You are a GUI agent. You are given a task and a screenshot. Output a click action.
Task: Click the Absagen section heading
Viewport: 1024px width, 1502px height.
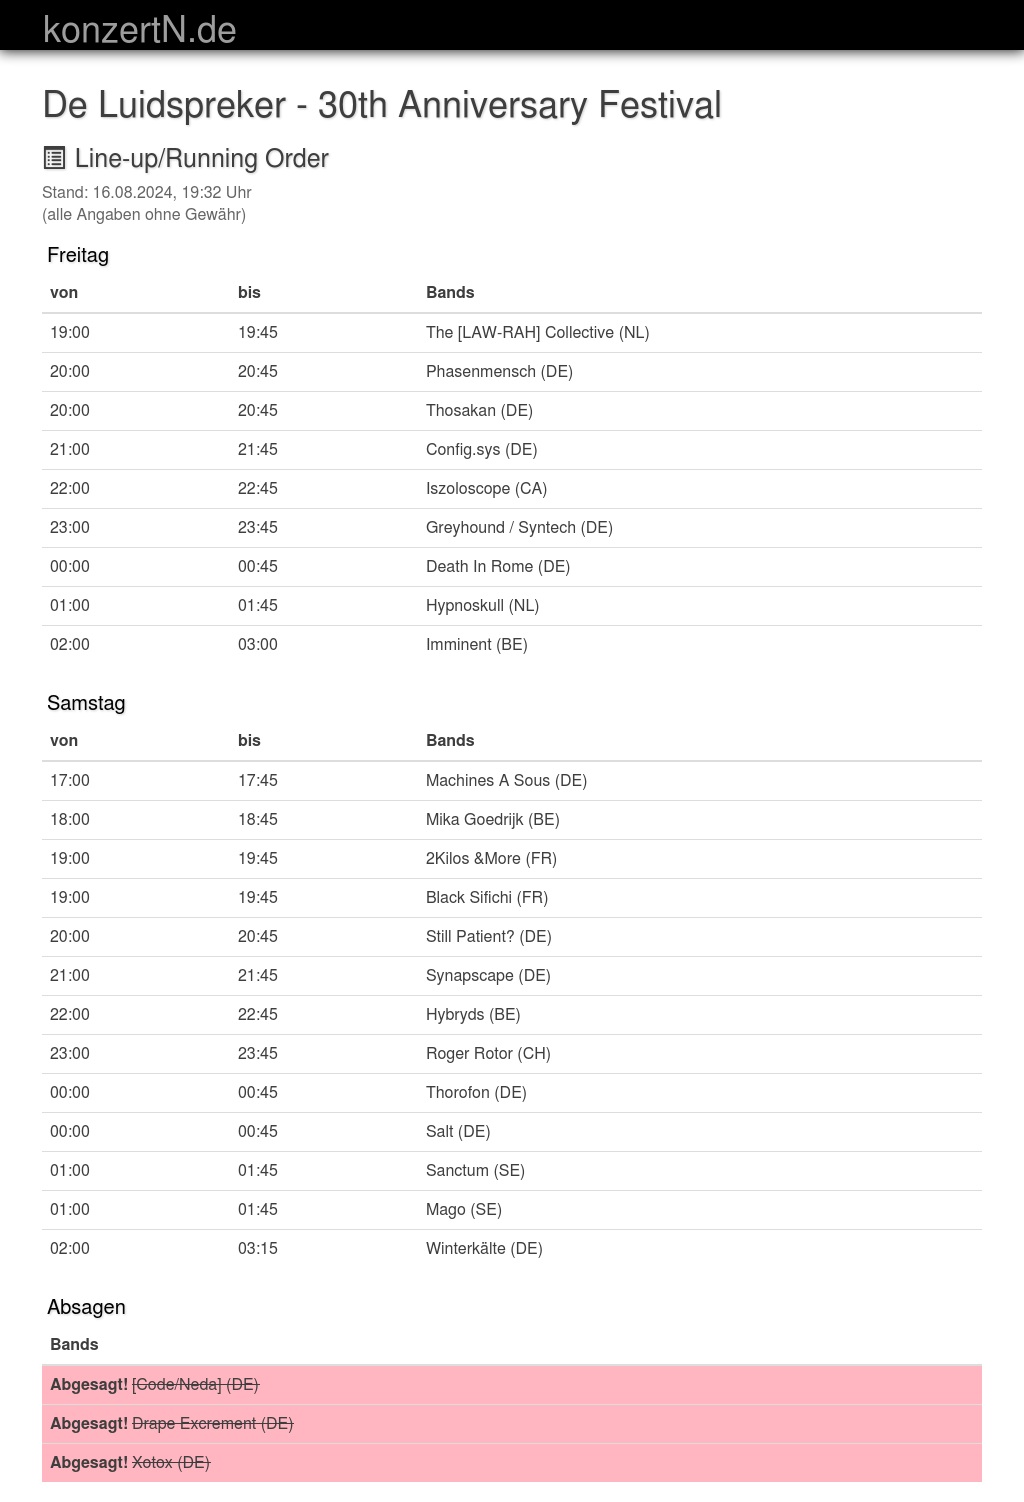(x=86, y=1307)
